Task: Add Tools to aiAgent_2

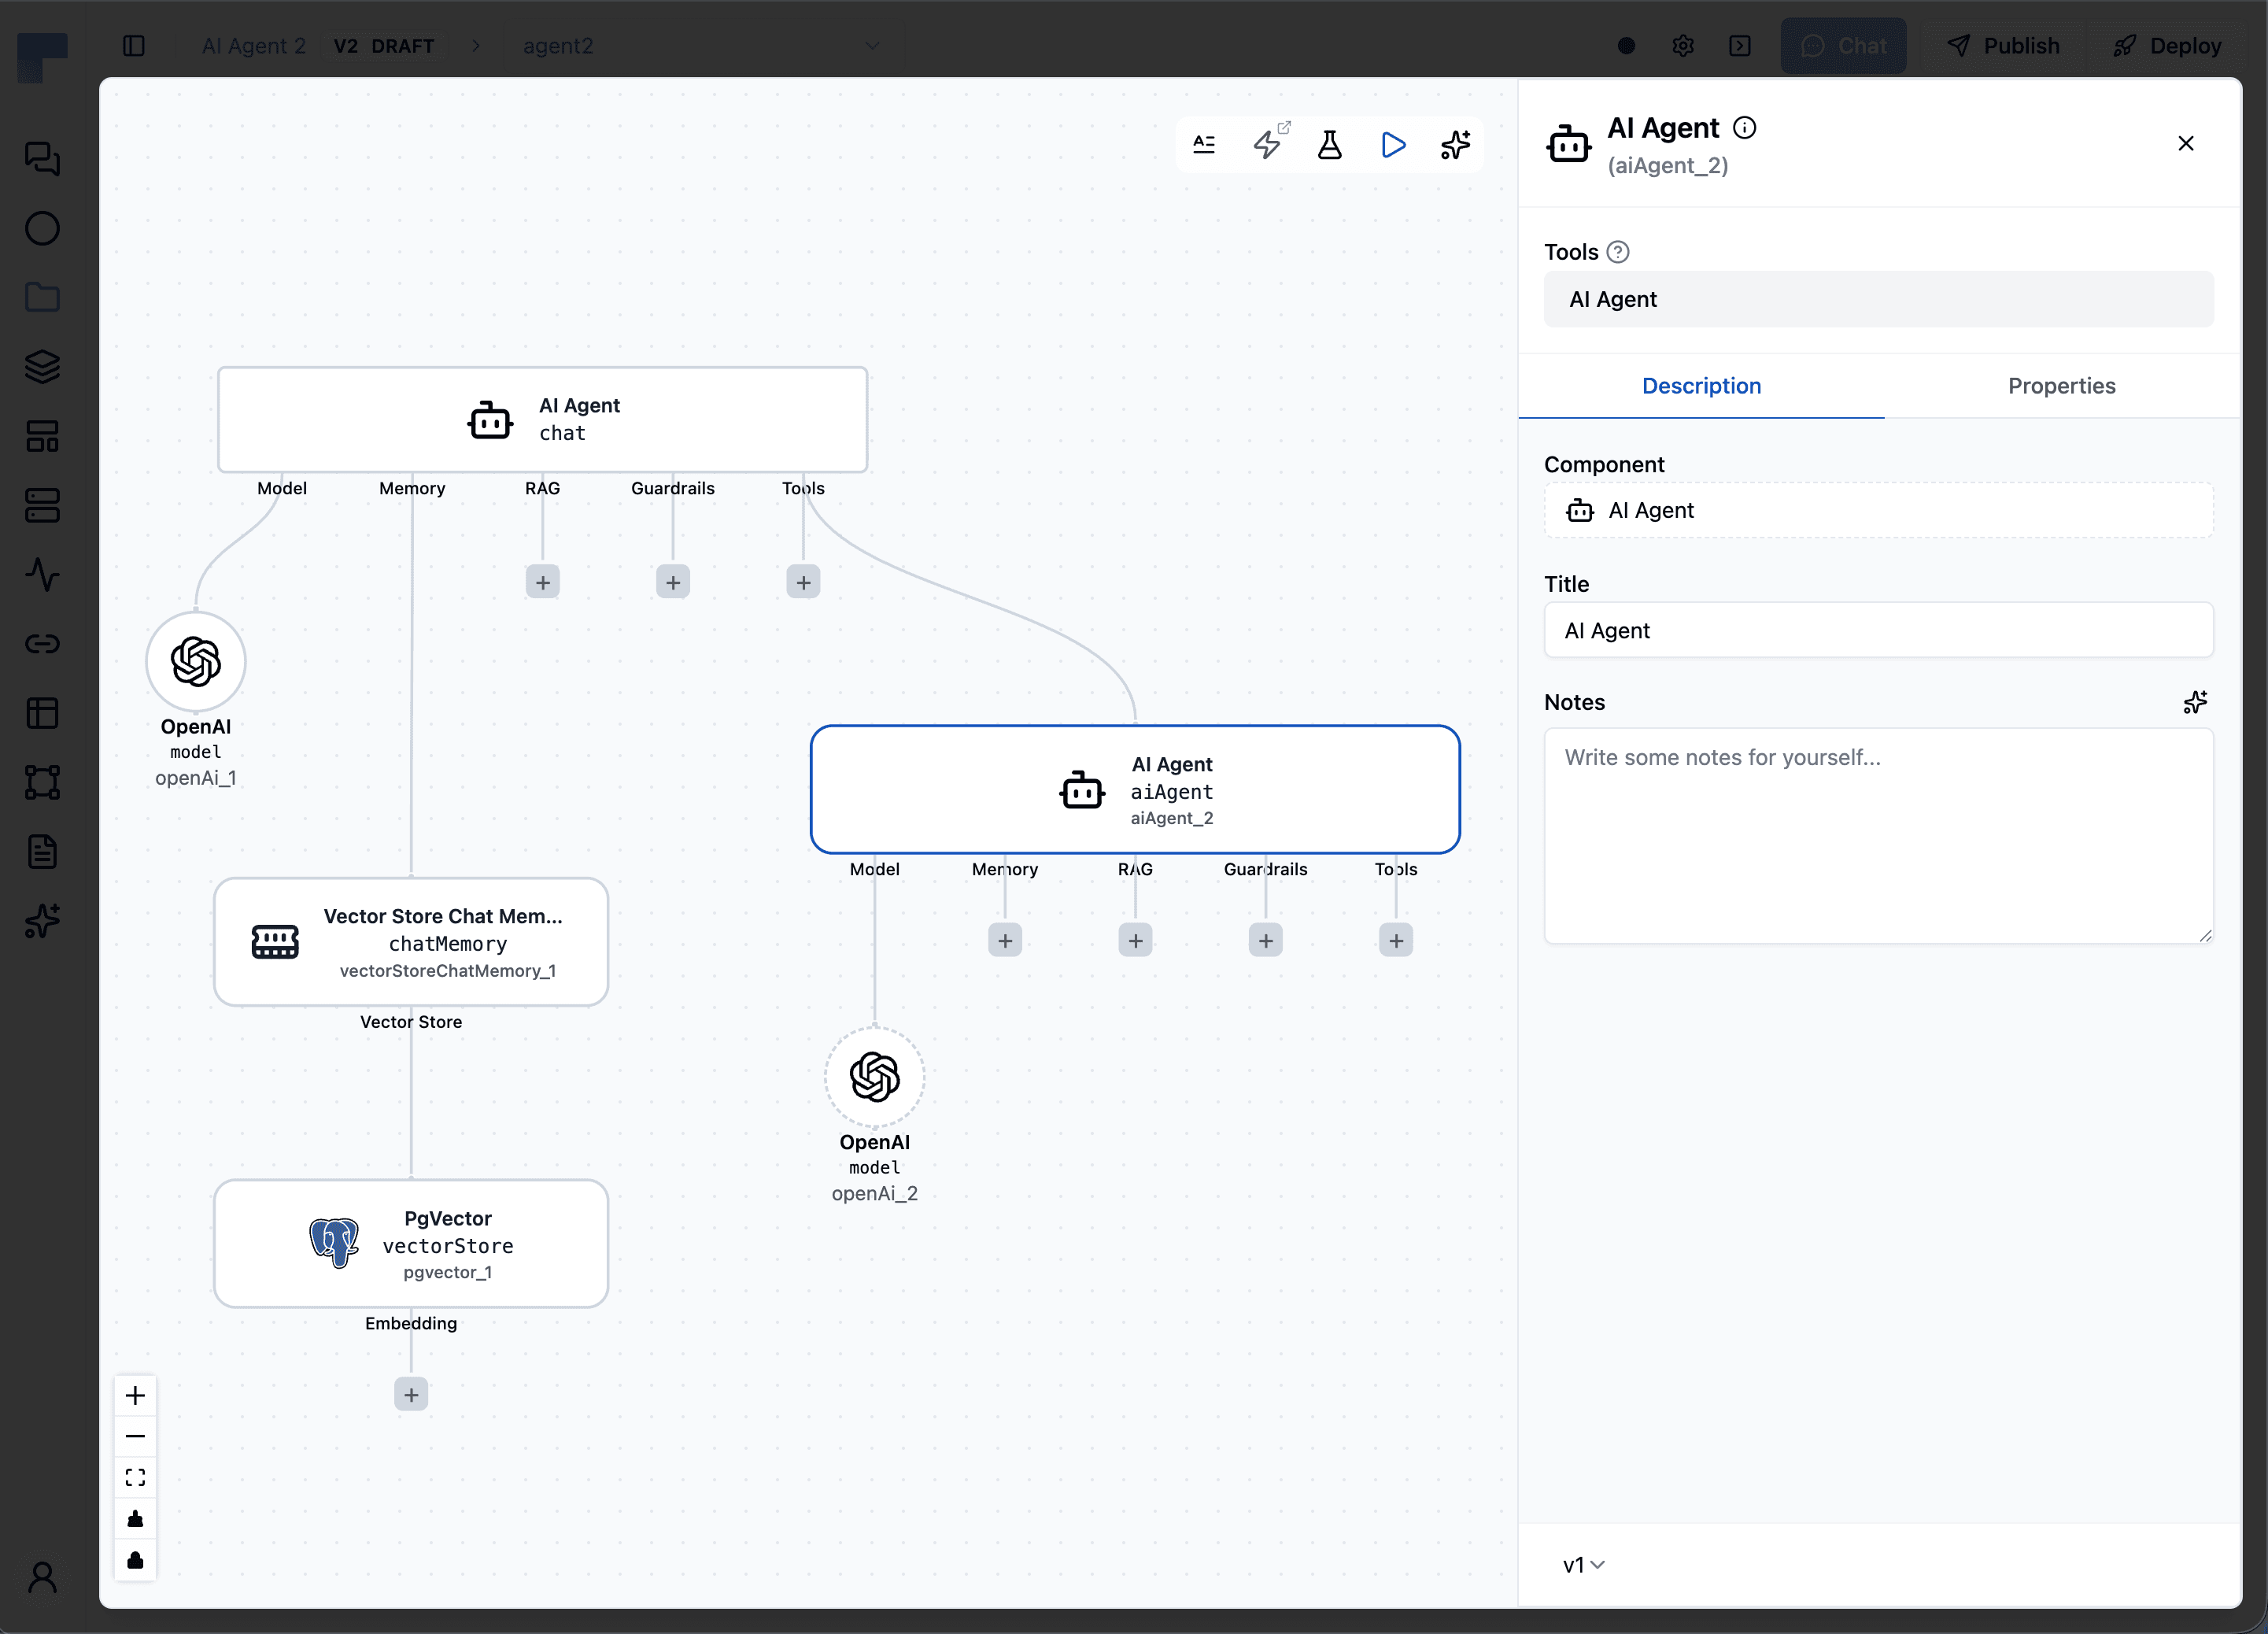Action: [x=1396, y=940]
